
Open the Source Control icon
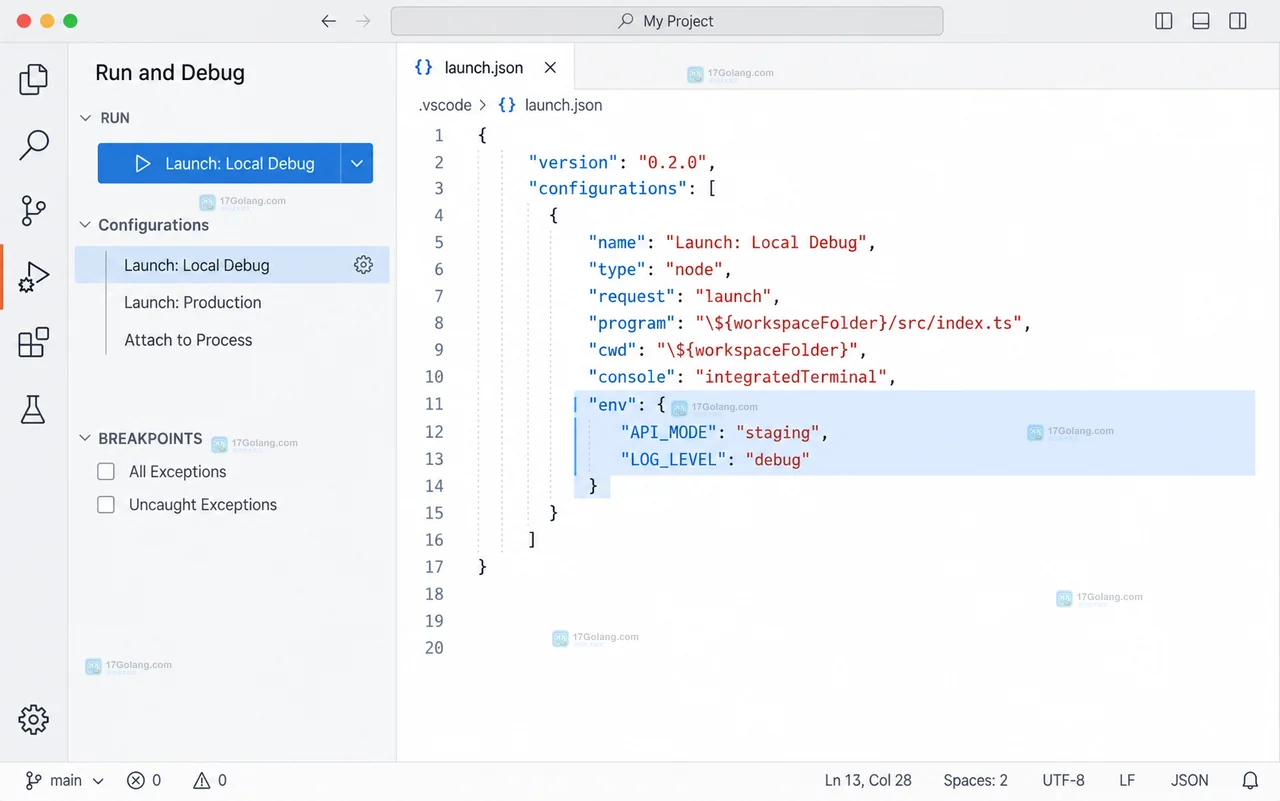tap(34, 211)
